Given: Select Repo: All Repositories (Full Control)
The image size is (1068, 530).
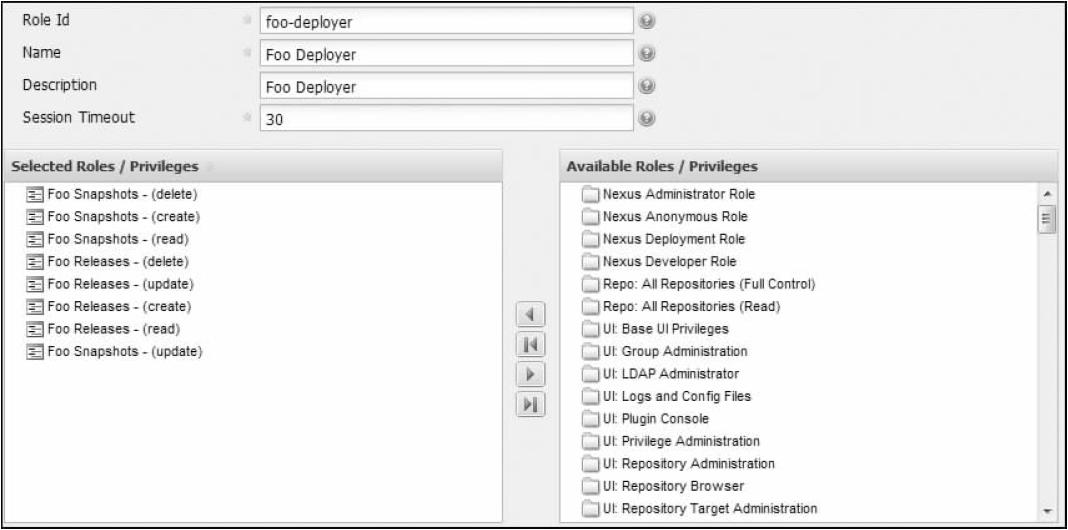Looking at the screenshot, I should pyautogui.click(x=710, y=284).
